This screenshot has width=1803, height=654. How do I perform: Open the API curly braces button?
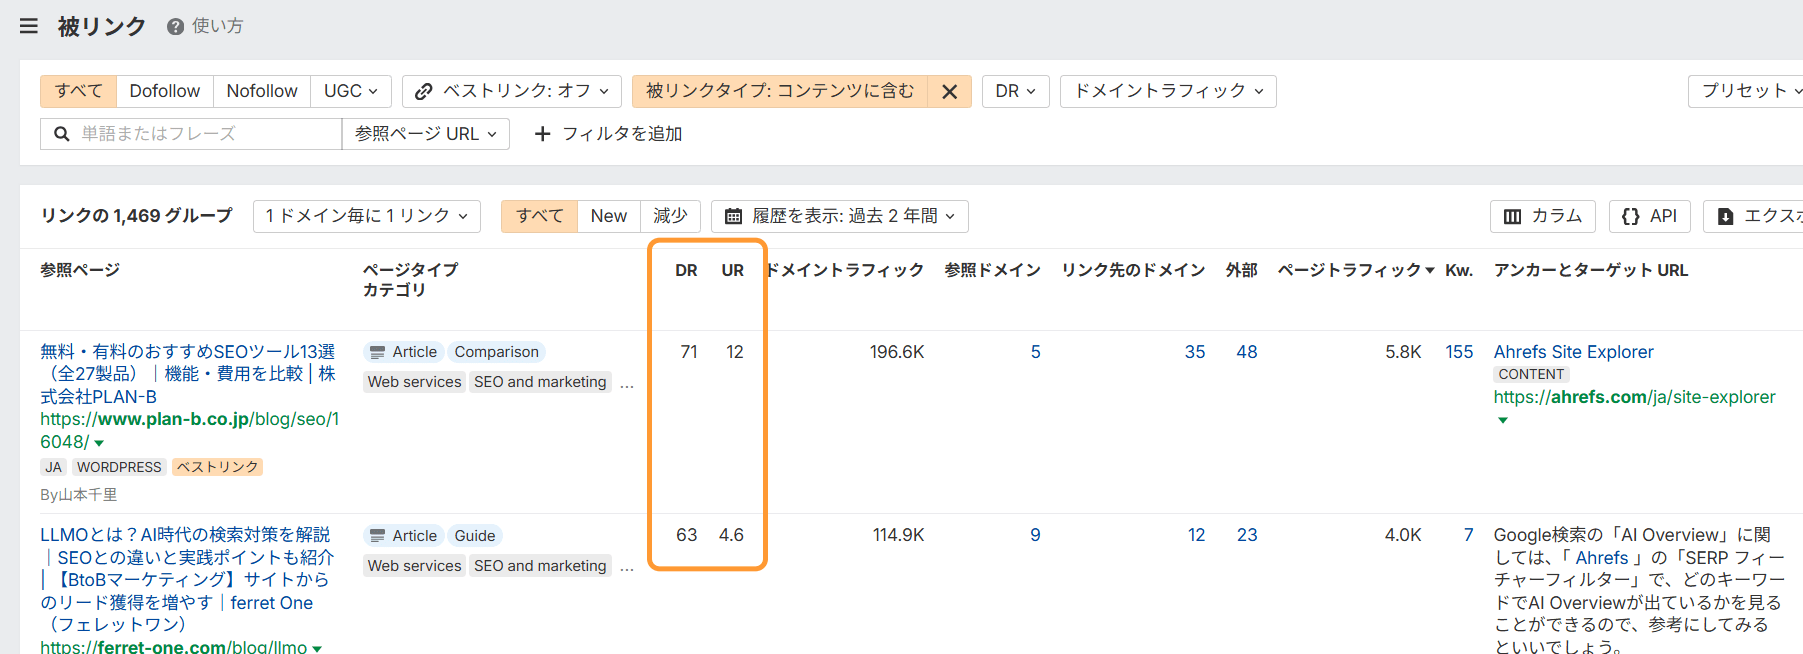point(1649,216)
